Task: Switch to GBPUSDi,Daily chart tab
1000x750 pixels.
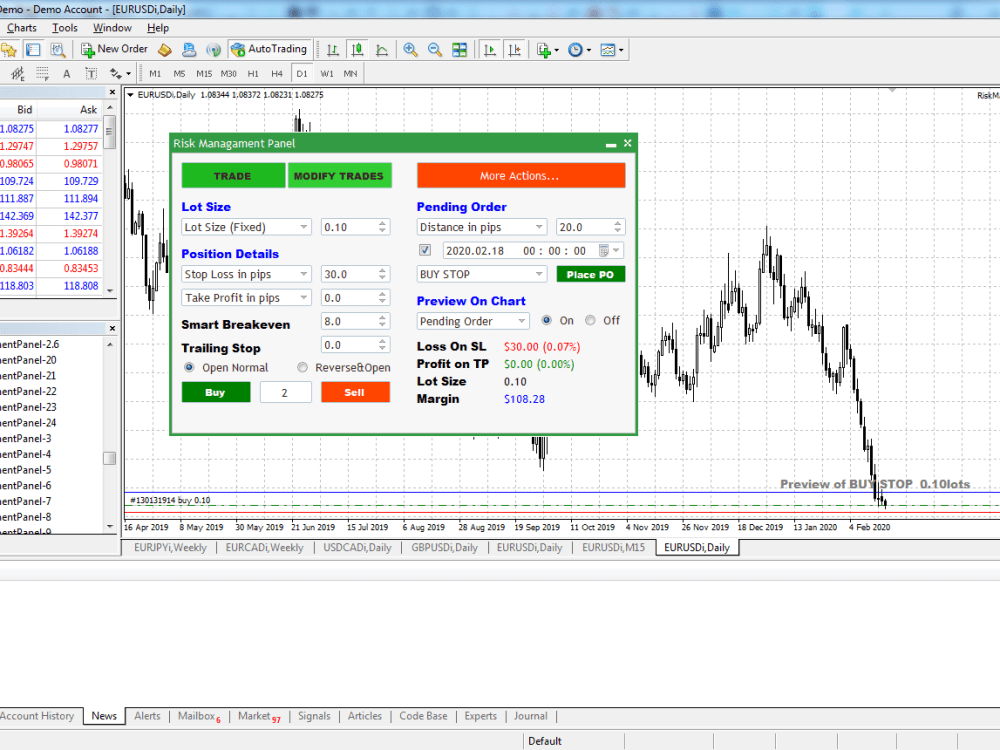Action: (445, 547)
